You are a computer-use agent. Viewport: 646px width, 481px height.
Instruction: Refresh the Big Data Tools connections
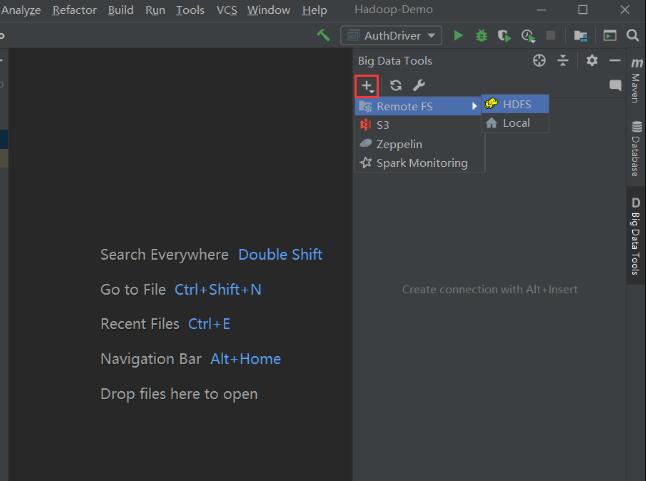[x=396, y=86]
